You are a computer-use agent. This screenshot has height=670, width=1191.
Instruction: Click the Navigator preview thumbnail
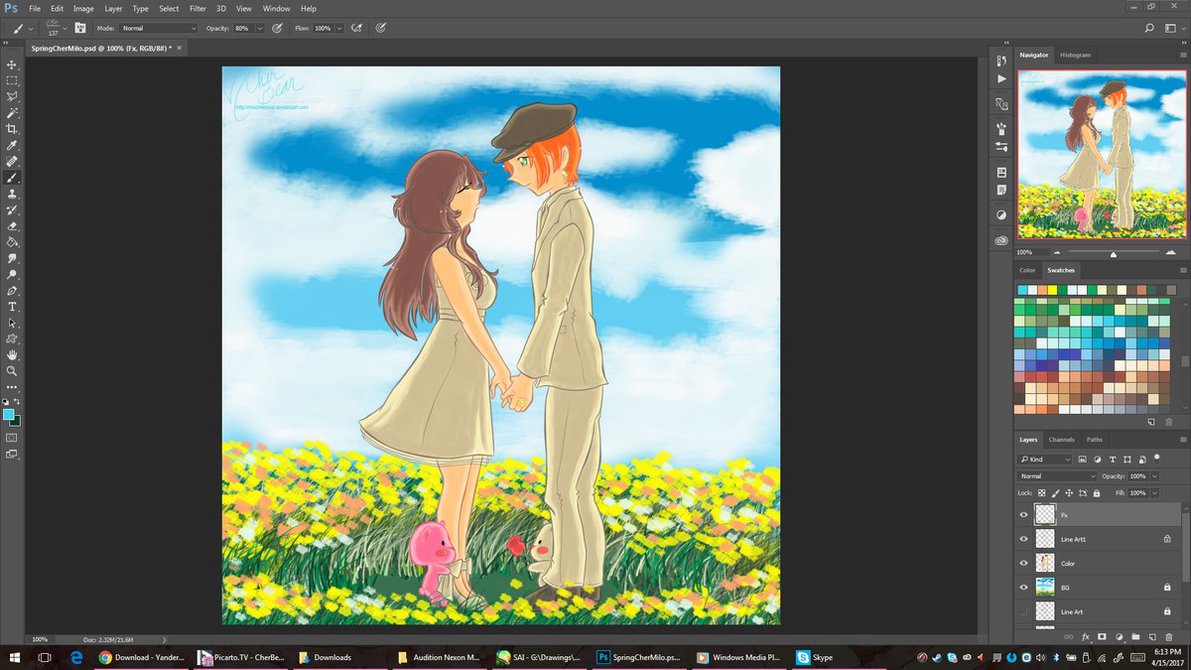(1101, 155)
